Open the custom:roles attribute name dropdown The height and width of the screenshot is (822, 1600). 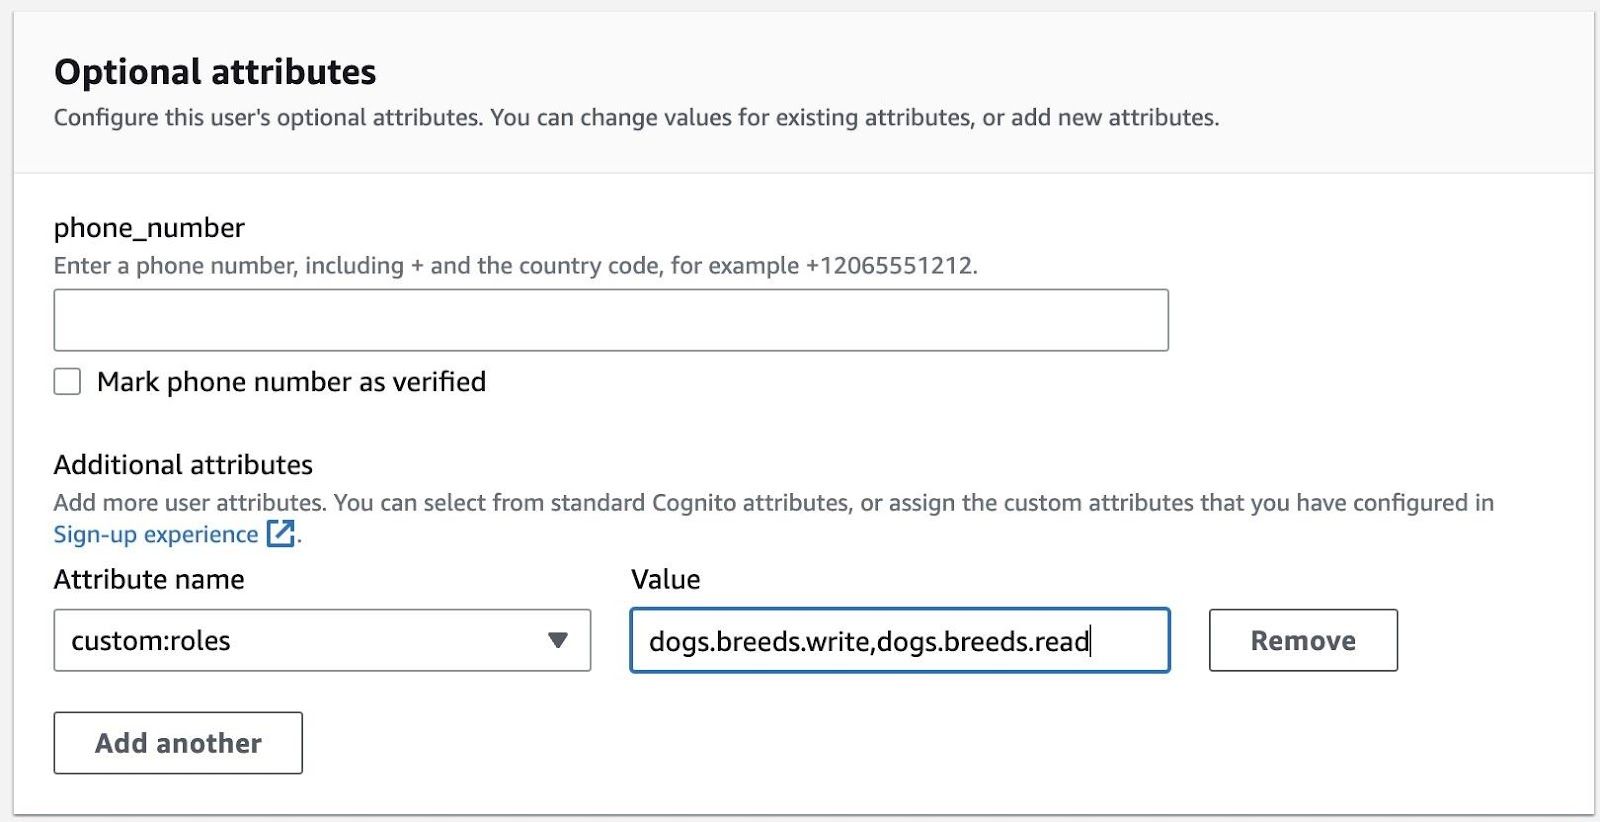322,640
